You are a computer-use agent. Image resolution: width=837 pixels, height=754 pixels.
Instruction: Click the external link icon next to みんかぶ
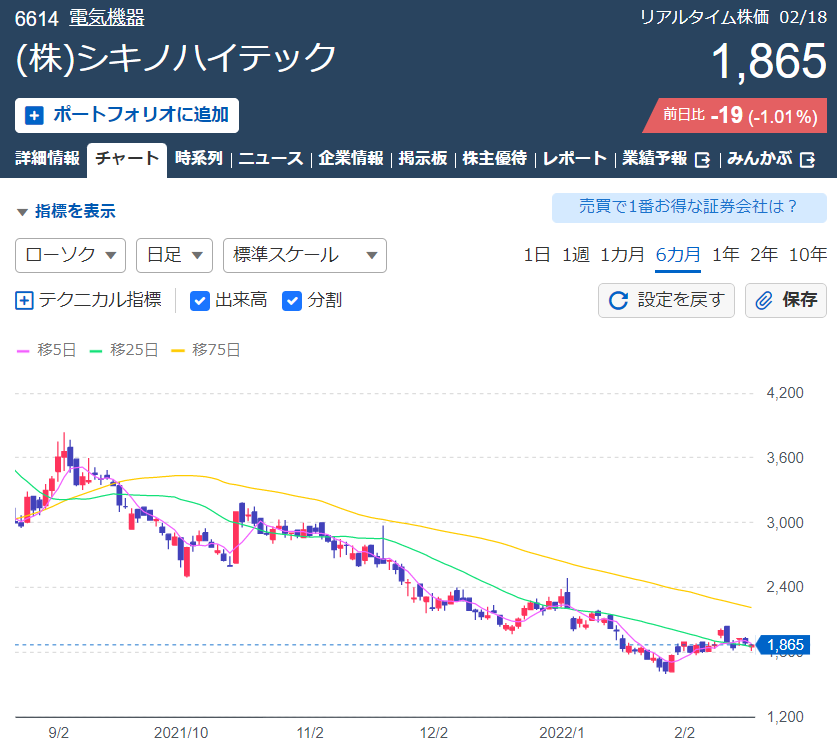[808, 159]
